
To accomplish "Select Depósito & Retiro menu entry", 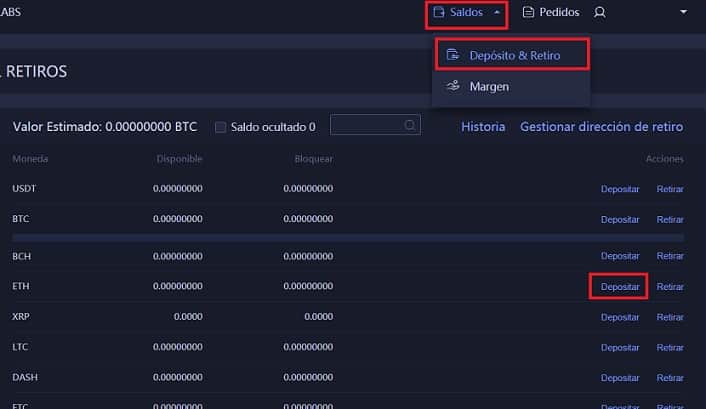I will pos(512,55).
